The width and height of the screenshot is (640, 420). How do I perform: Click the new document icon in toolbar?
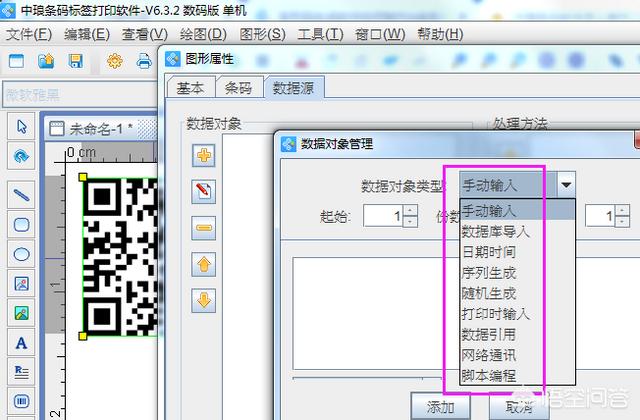click(x=17, y=61)
